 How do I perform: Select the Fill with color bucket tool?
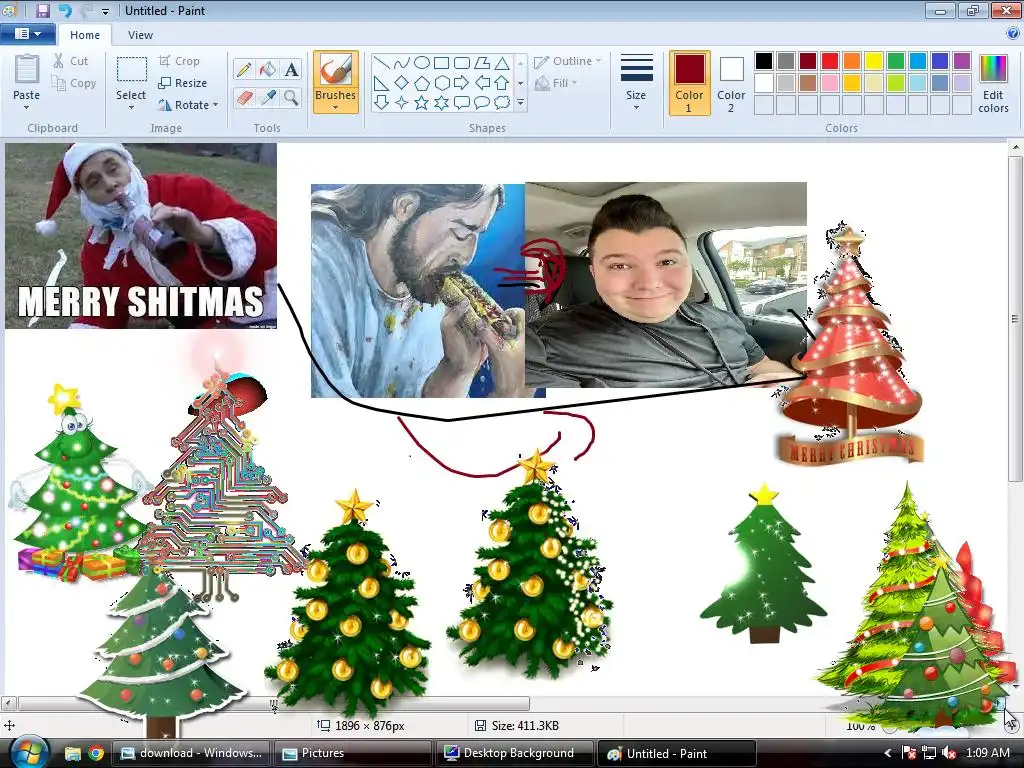coord(268,69)
